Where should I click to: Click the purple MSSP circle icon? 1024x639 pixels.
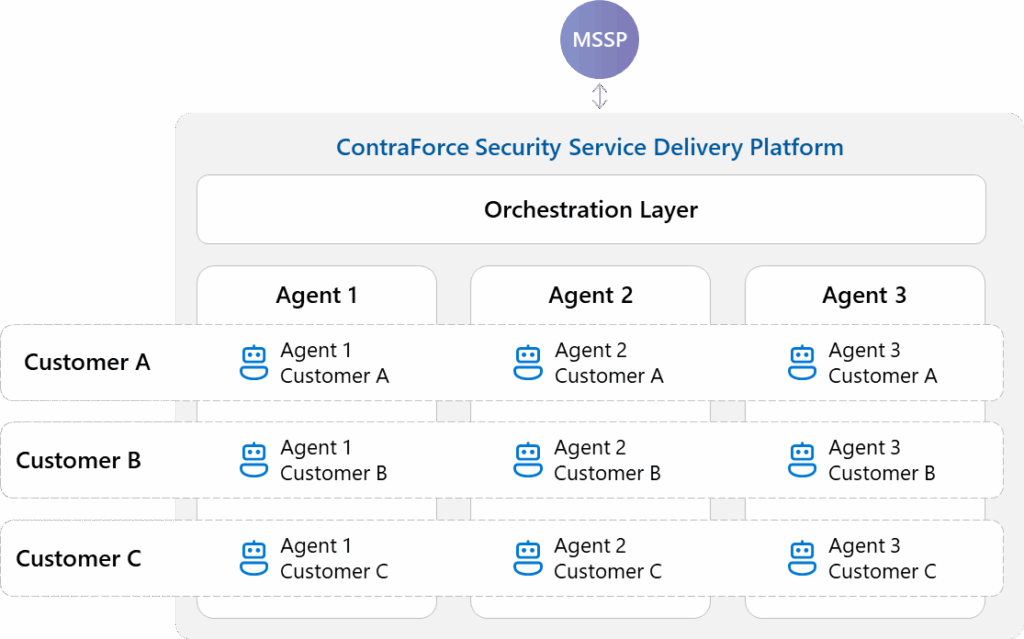point(599,40)
